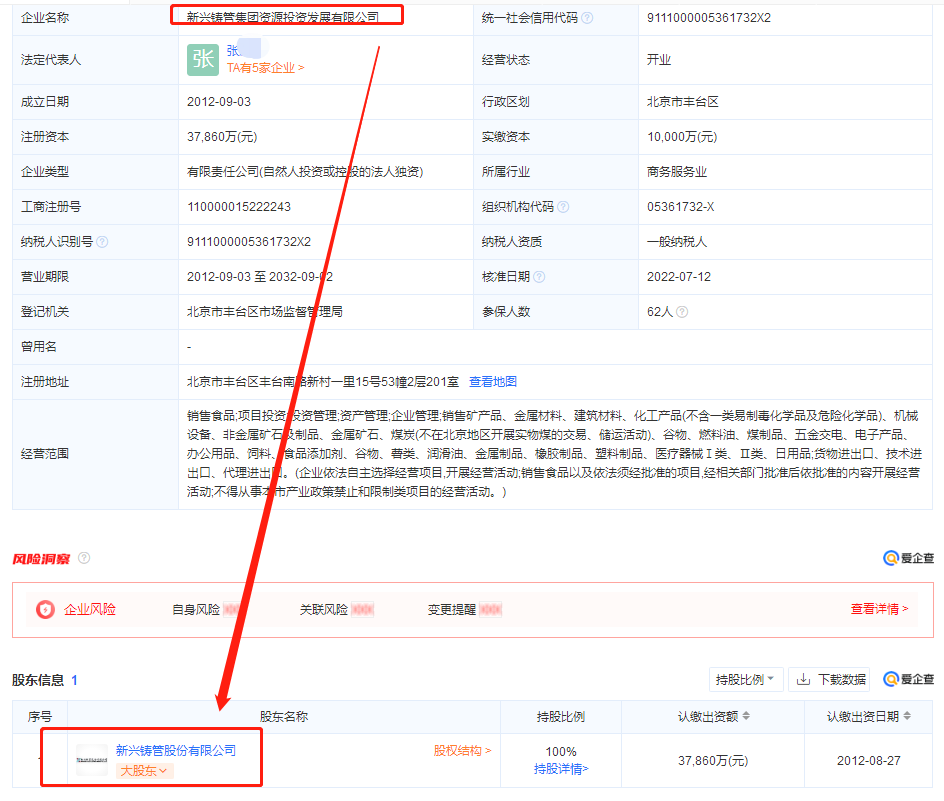Open the shareholder company logo thumbnail
The height and width of the screenshot is (801, 944).
[x=92, y=760]
